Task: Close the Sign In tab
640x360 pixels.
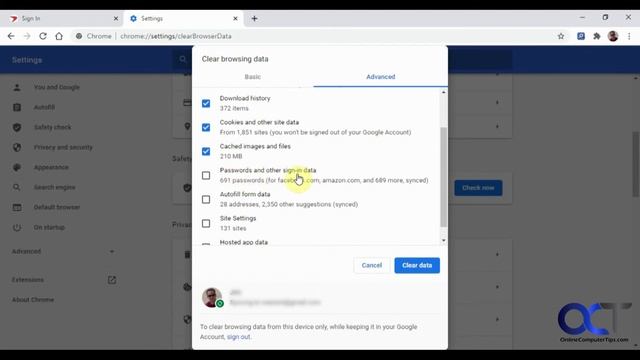Action: tap(116, 18)
